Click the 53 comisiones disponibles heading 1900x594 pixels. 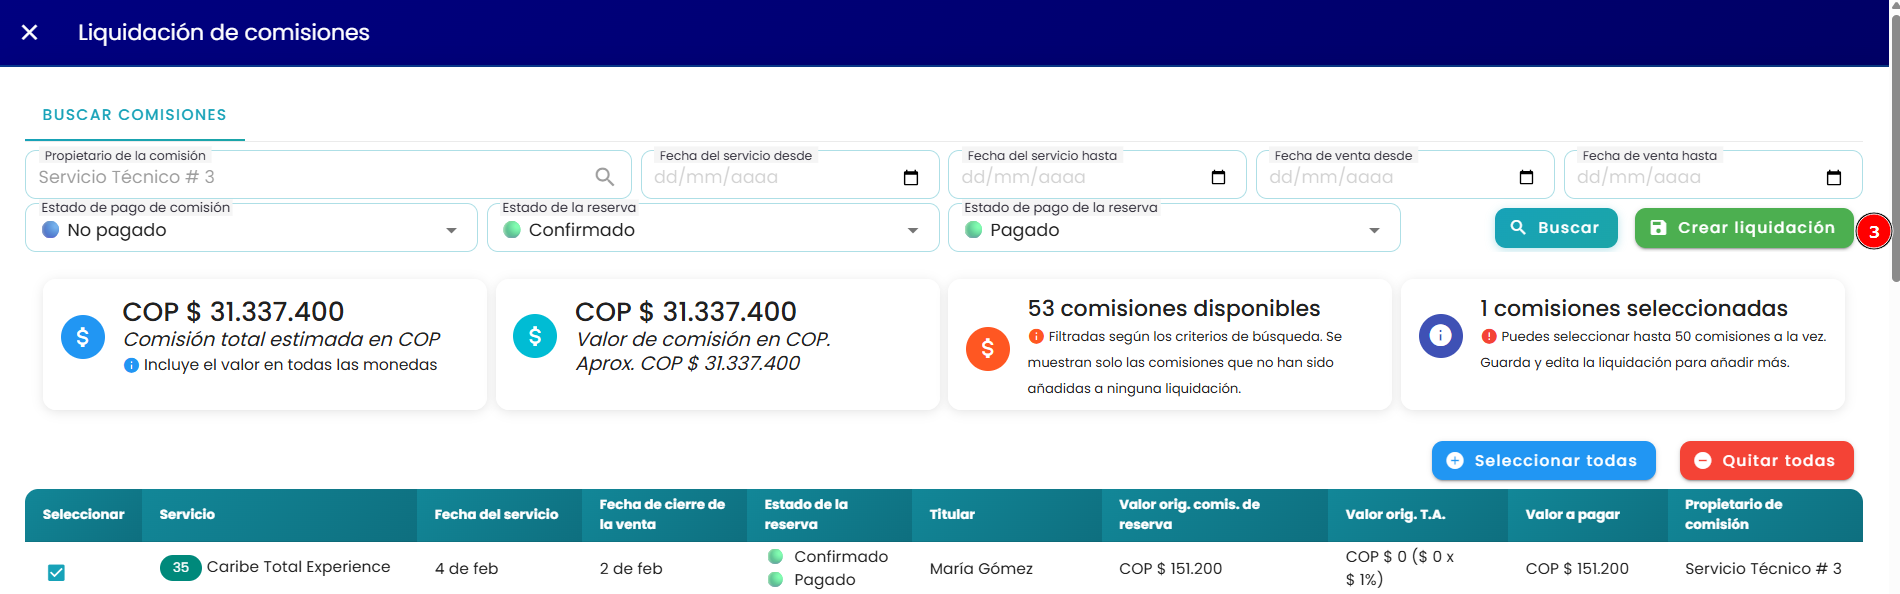point(1174,308)
